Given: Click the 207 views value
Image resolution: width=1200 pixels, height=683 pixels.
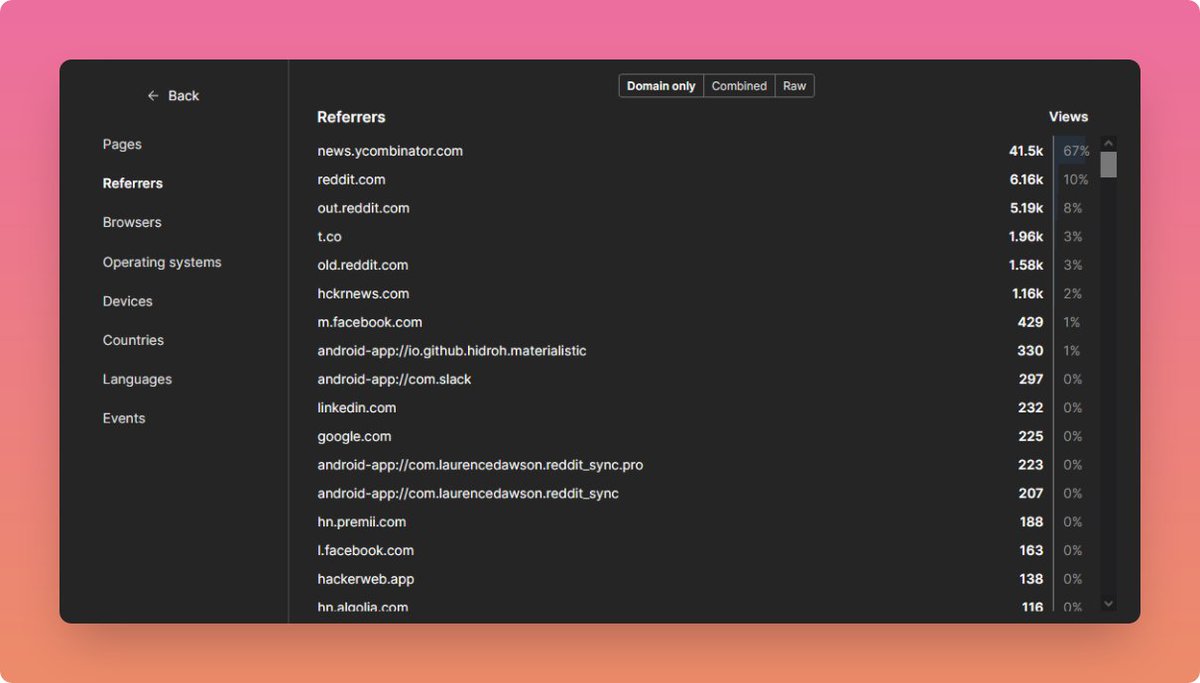Looking at the screenshot, I should pyautogui.click(x=1030, y=493).
